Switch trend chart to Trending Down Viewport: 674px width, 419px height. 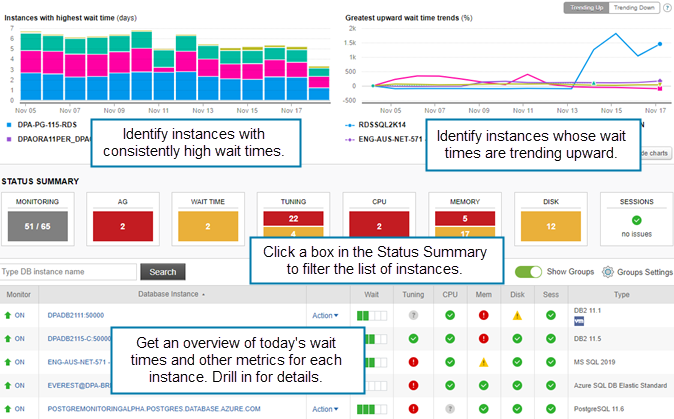point(635,7)
